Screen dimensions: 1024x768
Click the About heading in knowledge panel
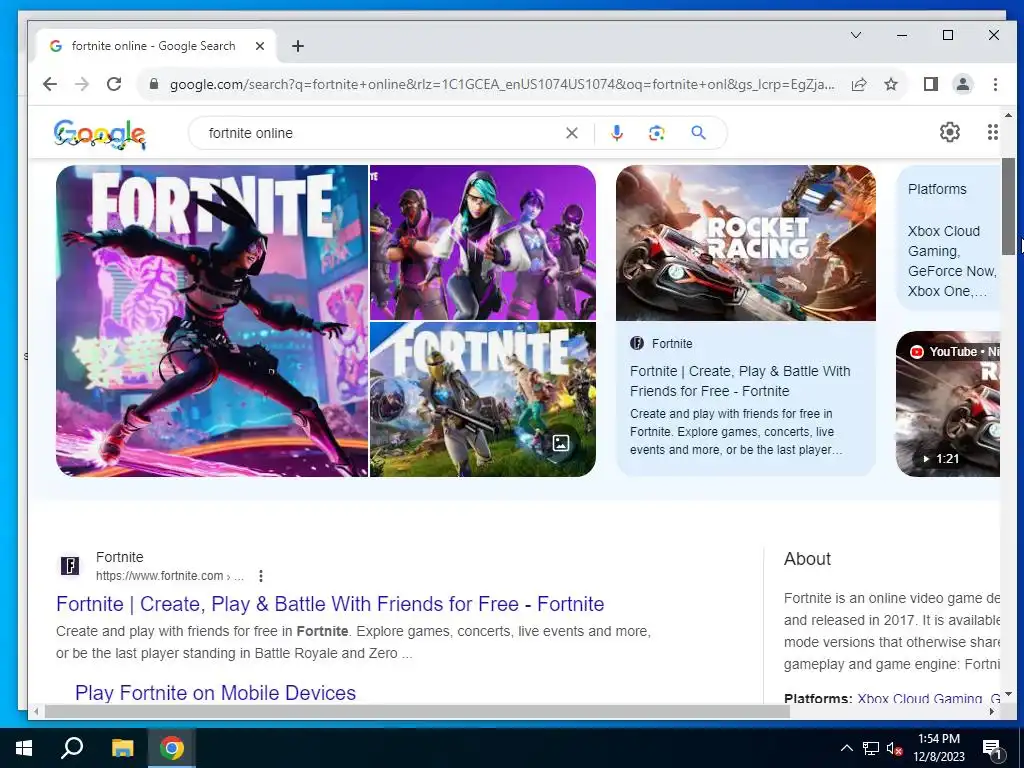[x=807, y=559]
